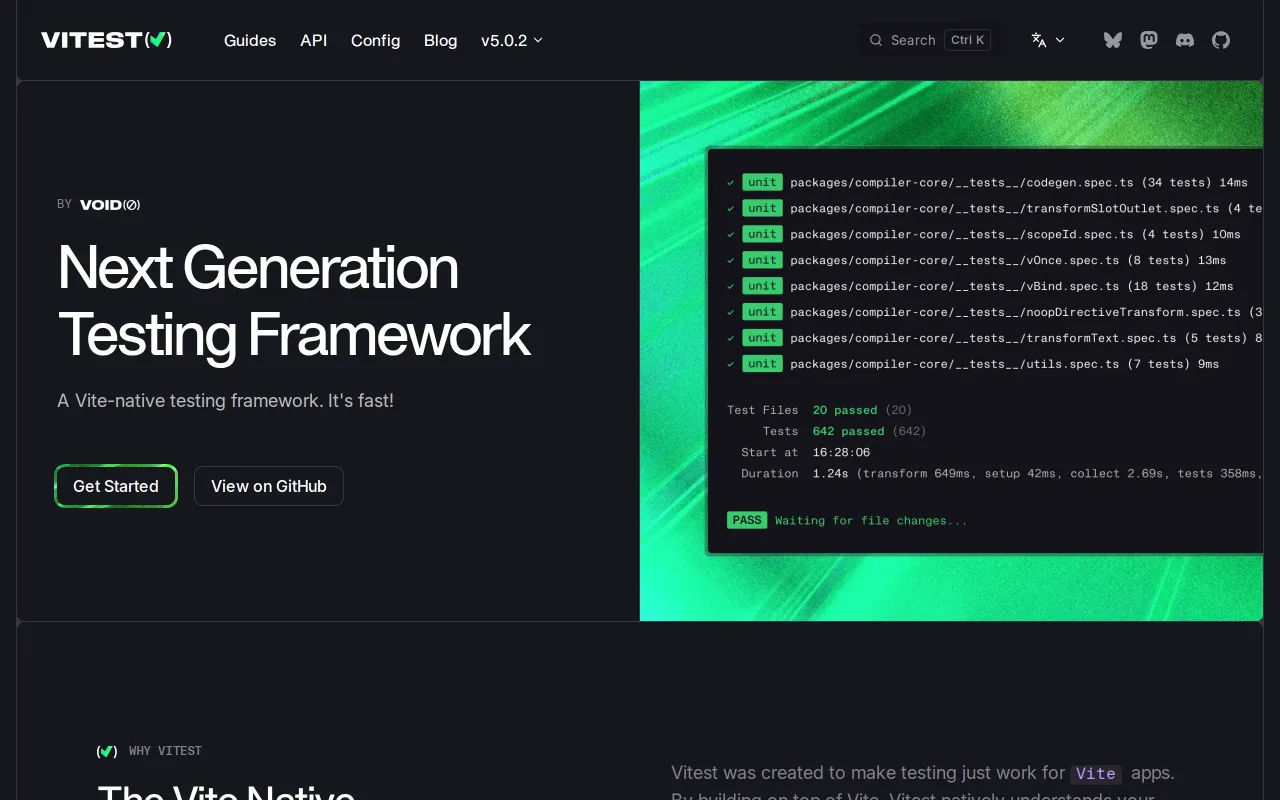The image size is (1280, 800).
Task: Click the Vitest logo in the header
Action: click(107, 40)
